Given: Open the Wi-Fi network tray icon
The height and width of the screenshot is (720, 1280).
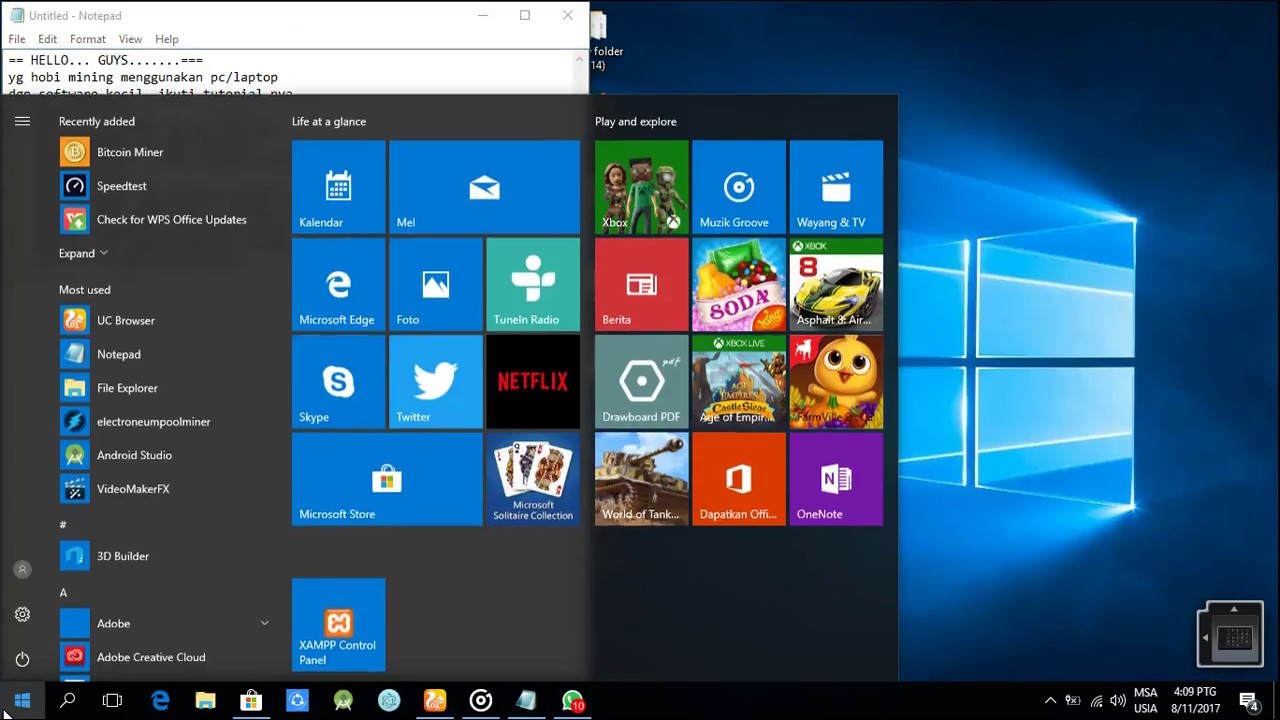Looking at the screenshot, I should [x=1096, y=701].
